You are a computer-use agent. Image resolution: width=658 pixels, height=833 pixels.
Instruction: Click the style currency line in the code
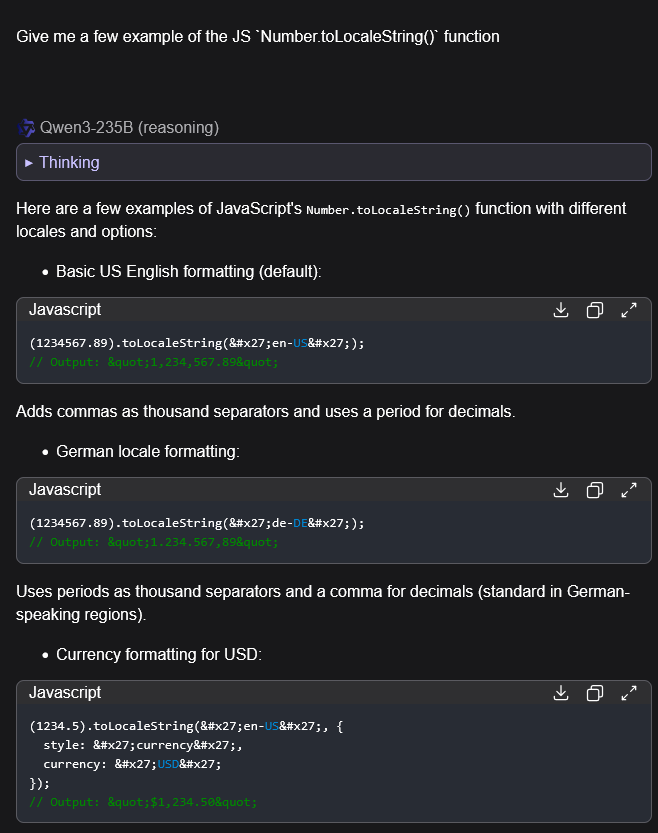[x=143, y=745]
